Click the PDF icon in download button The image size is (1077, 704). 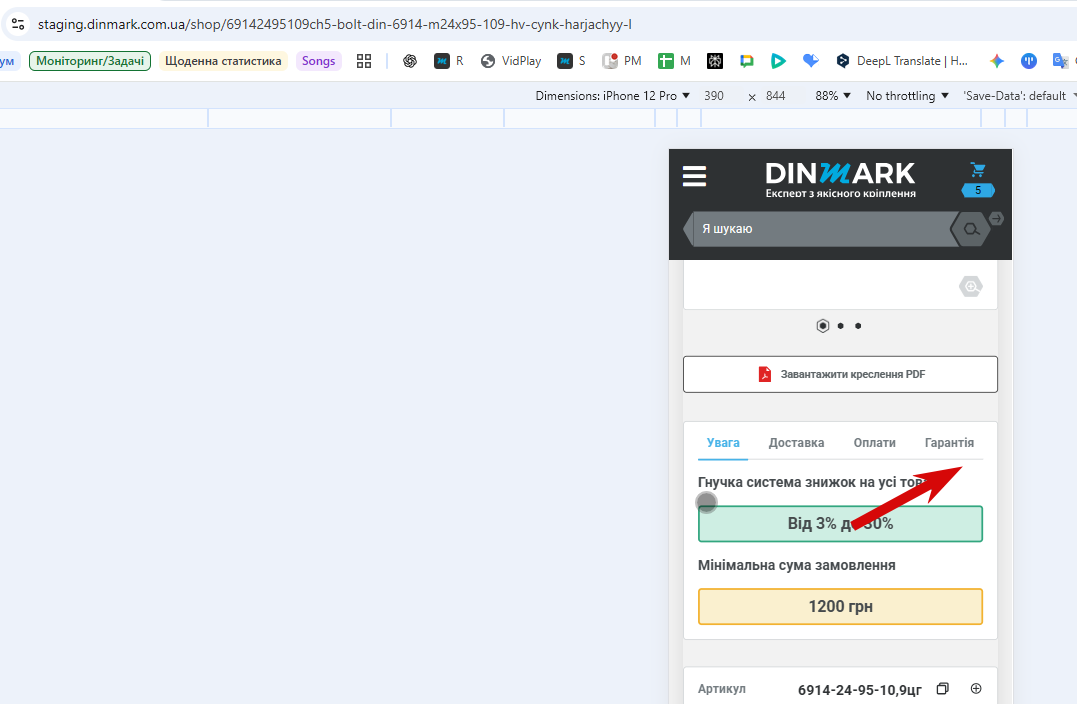pyautogui.click(x=764, y=374)
